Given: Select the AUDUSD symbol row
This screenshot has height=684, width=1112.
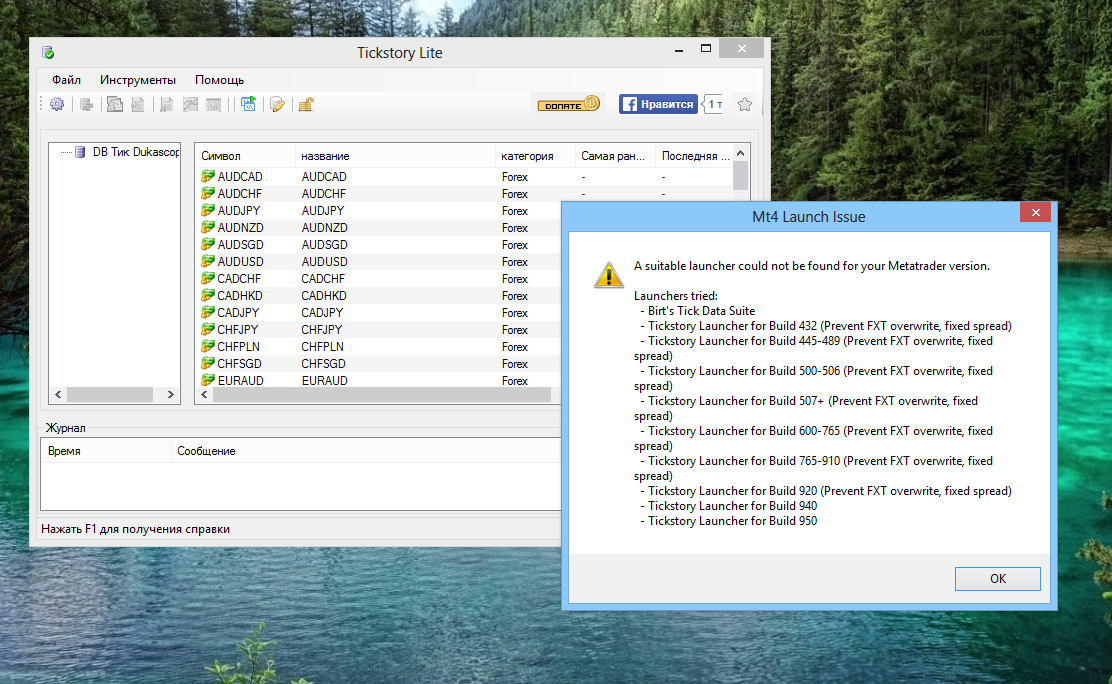Looking at the screenshot, I should pos(378,262).
